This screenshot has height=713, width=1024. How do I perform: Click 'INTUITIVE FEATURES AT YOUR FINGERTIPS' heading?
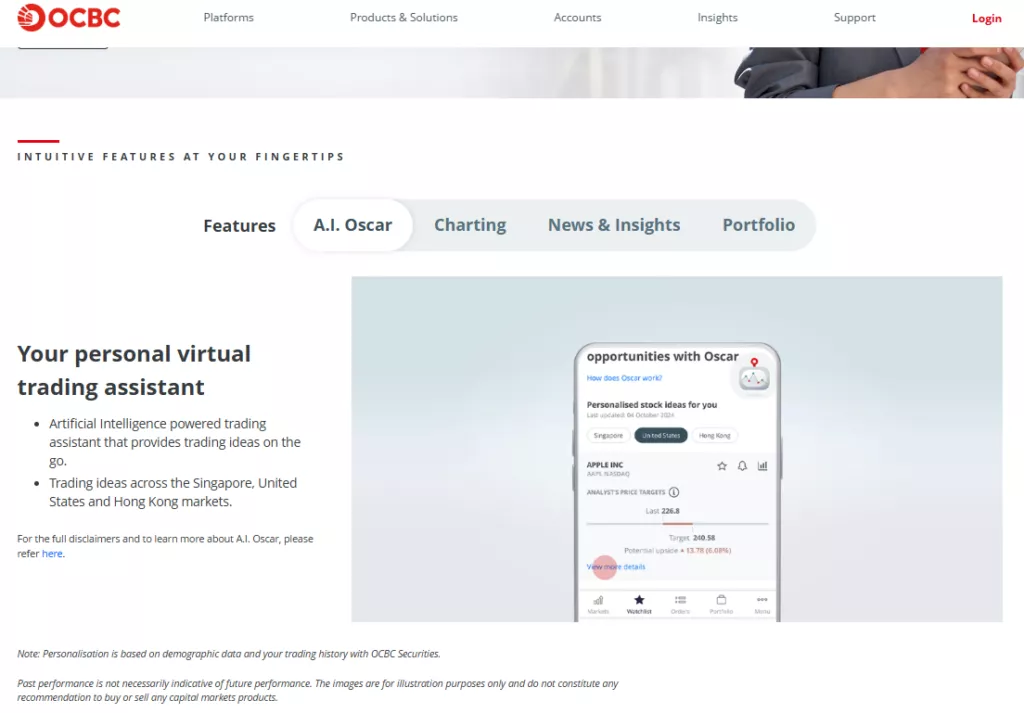click(181, 157)
